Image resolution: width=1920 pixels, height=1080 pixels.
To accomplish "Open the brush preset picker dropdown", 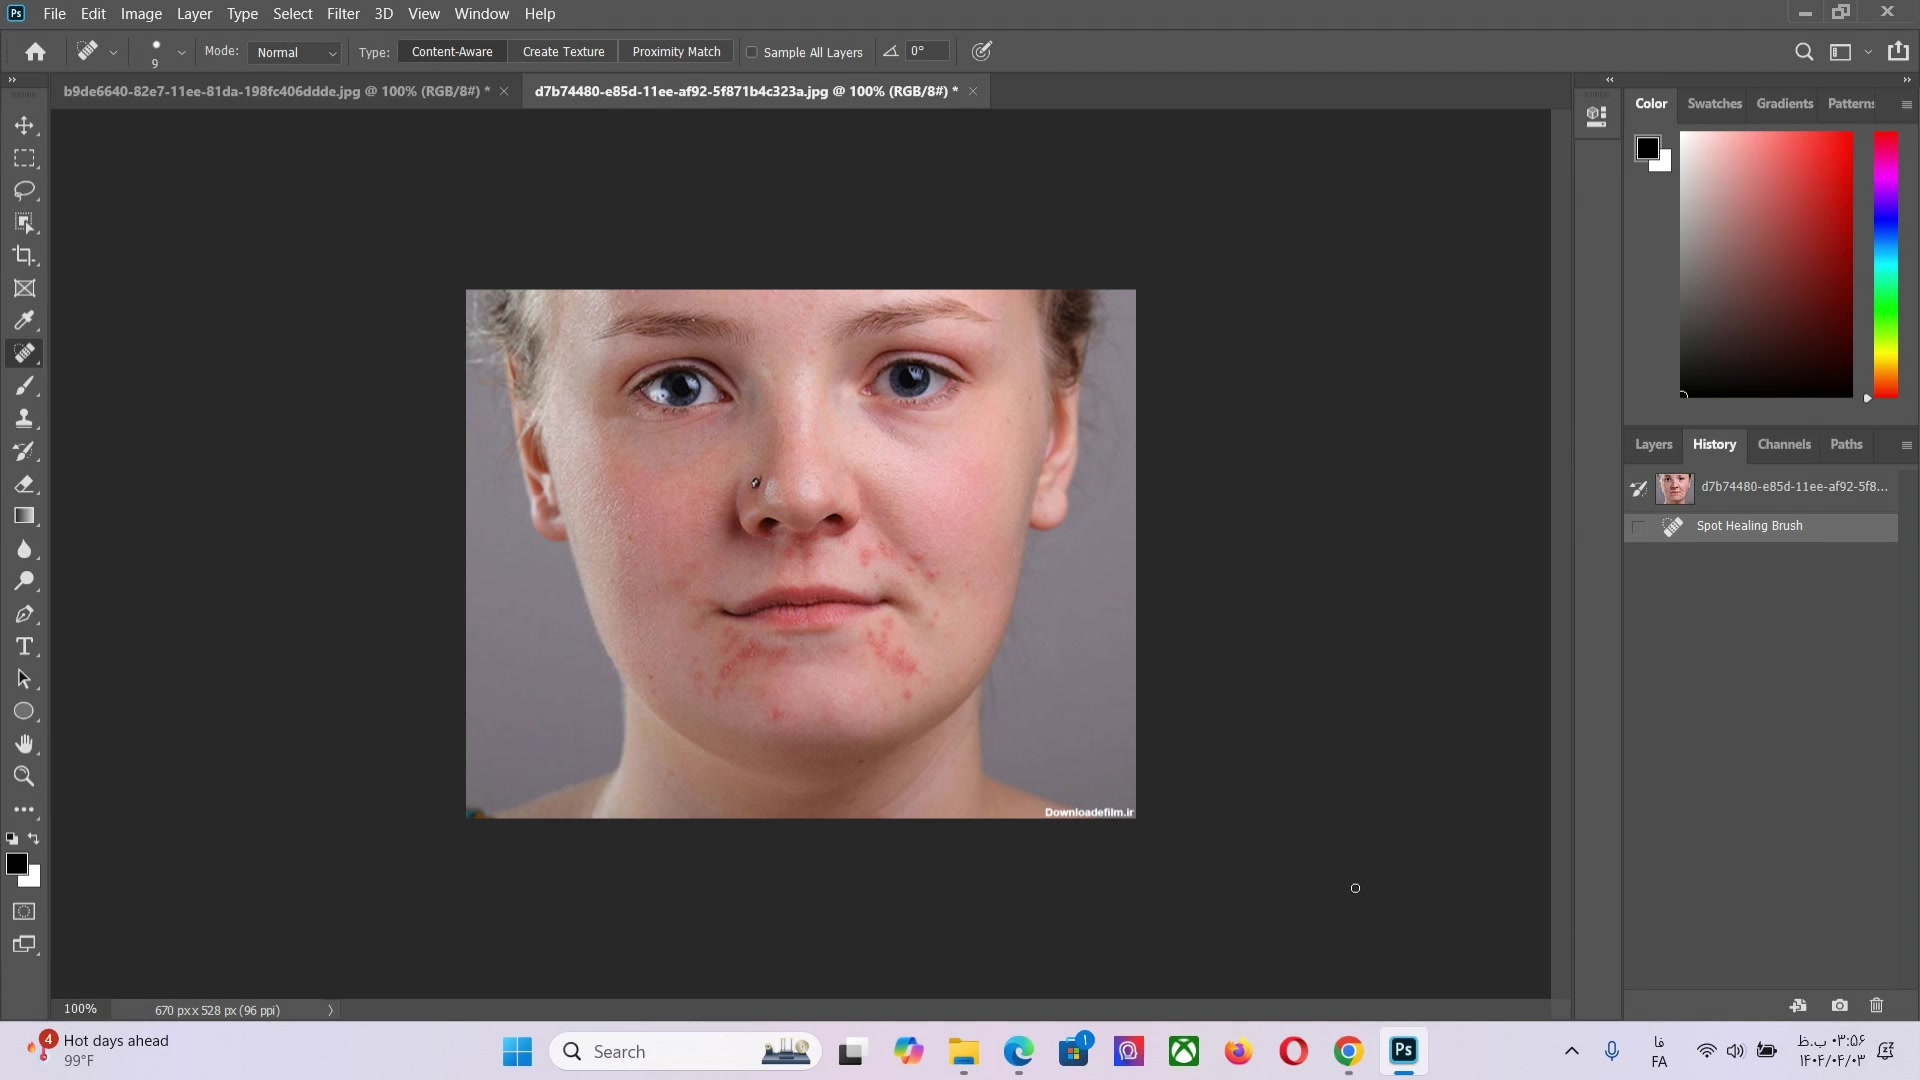I will 181,52.
